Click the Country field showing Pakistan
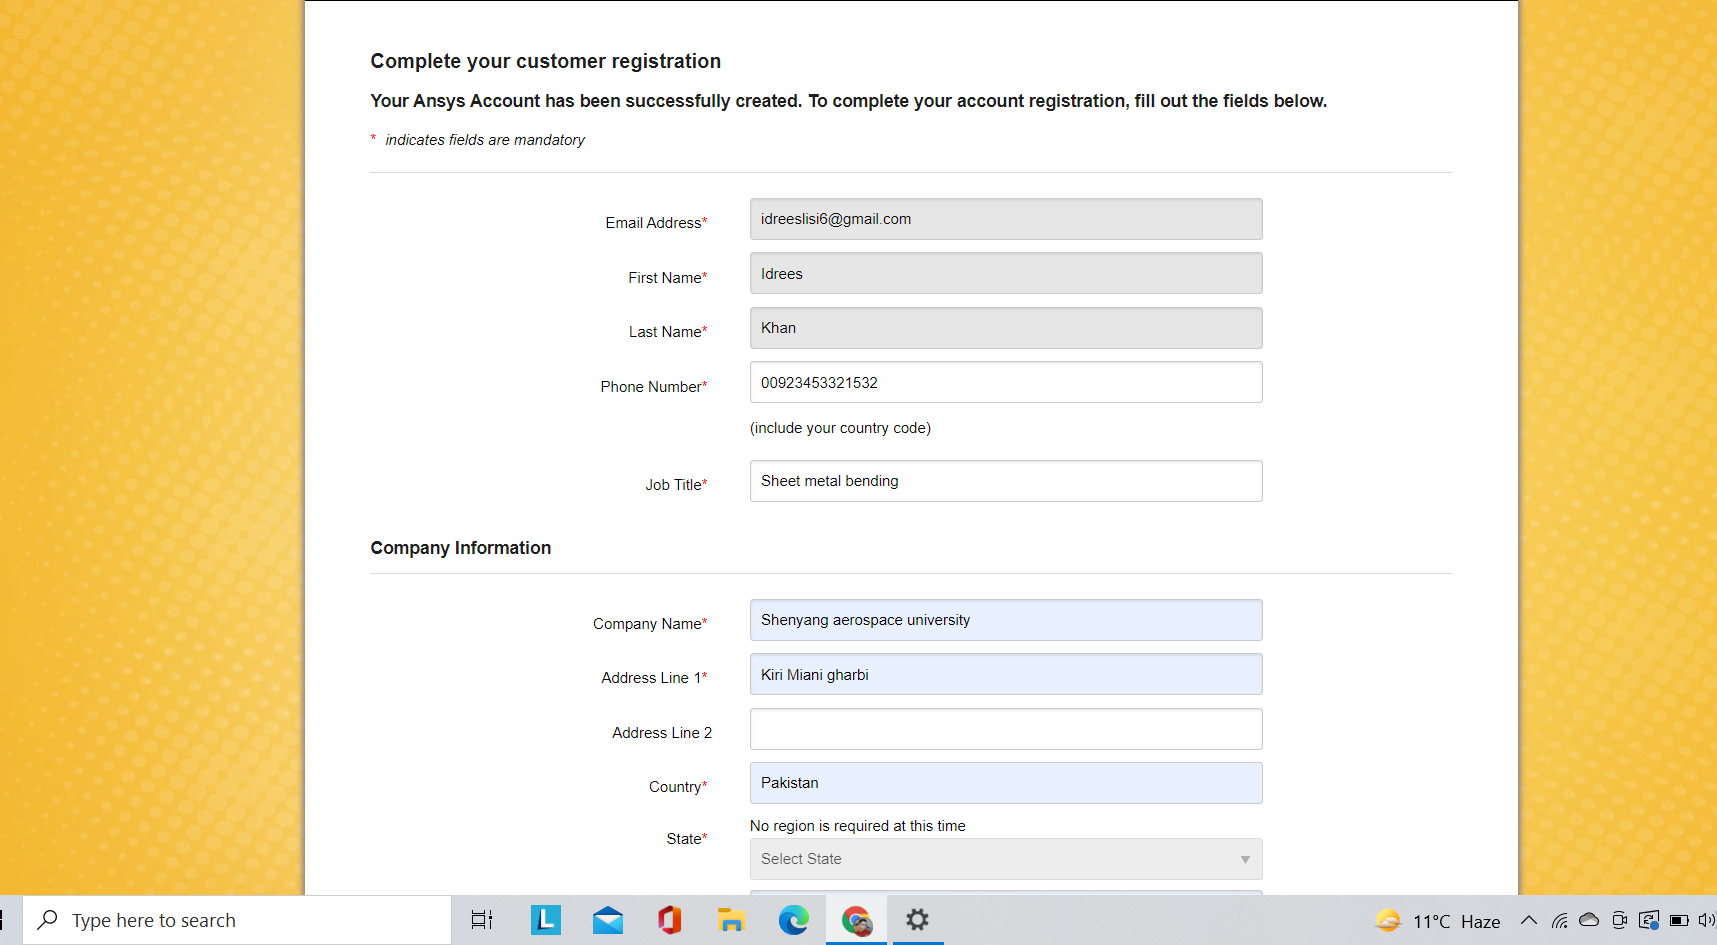Screen dimensions: 1717x945 click(x=1005, y=783)
